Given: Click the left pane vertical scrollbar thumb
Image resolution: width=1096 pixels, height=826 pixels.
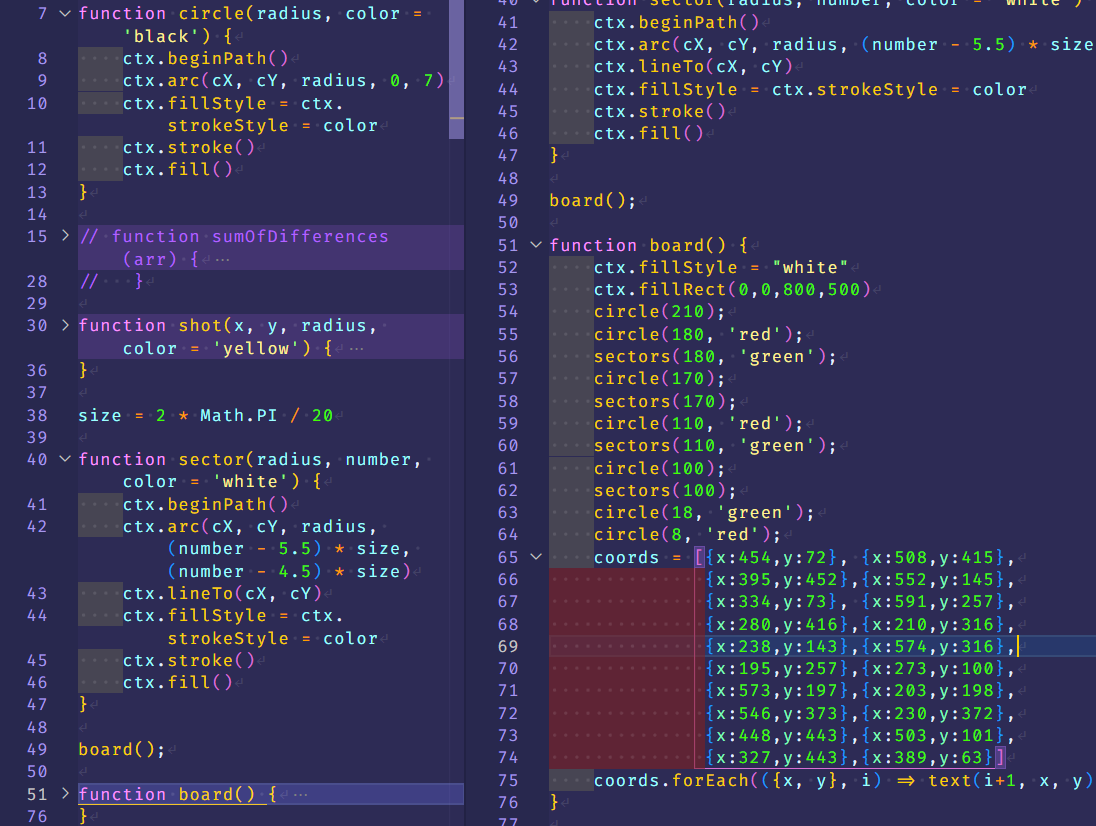Looking at the screenshot, I should [456, 68].
